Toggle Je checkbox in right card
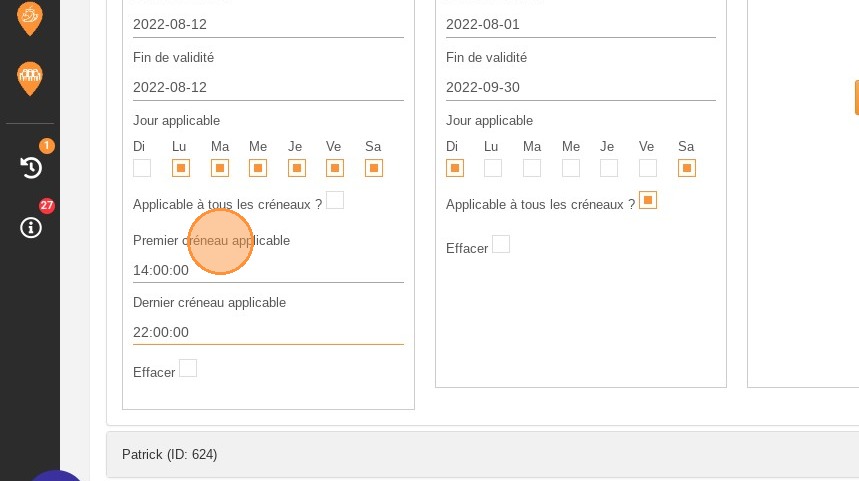859x481 pixels. click(609, 168)
